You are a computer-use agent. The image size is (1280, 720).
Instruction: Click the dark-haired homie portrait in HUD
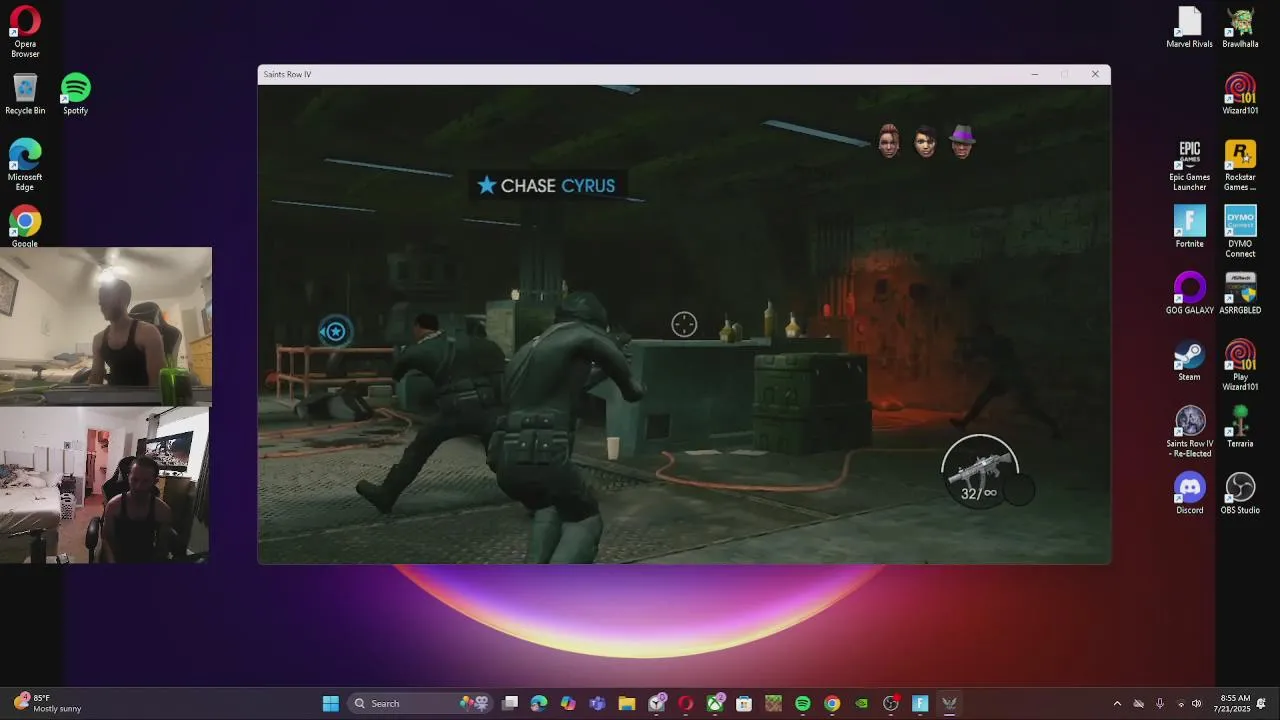(x=925, y=141)
